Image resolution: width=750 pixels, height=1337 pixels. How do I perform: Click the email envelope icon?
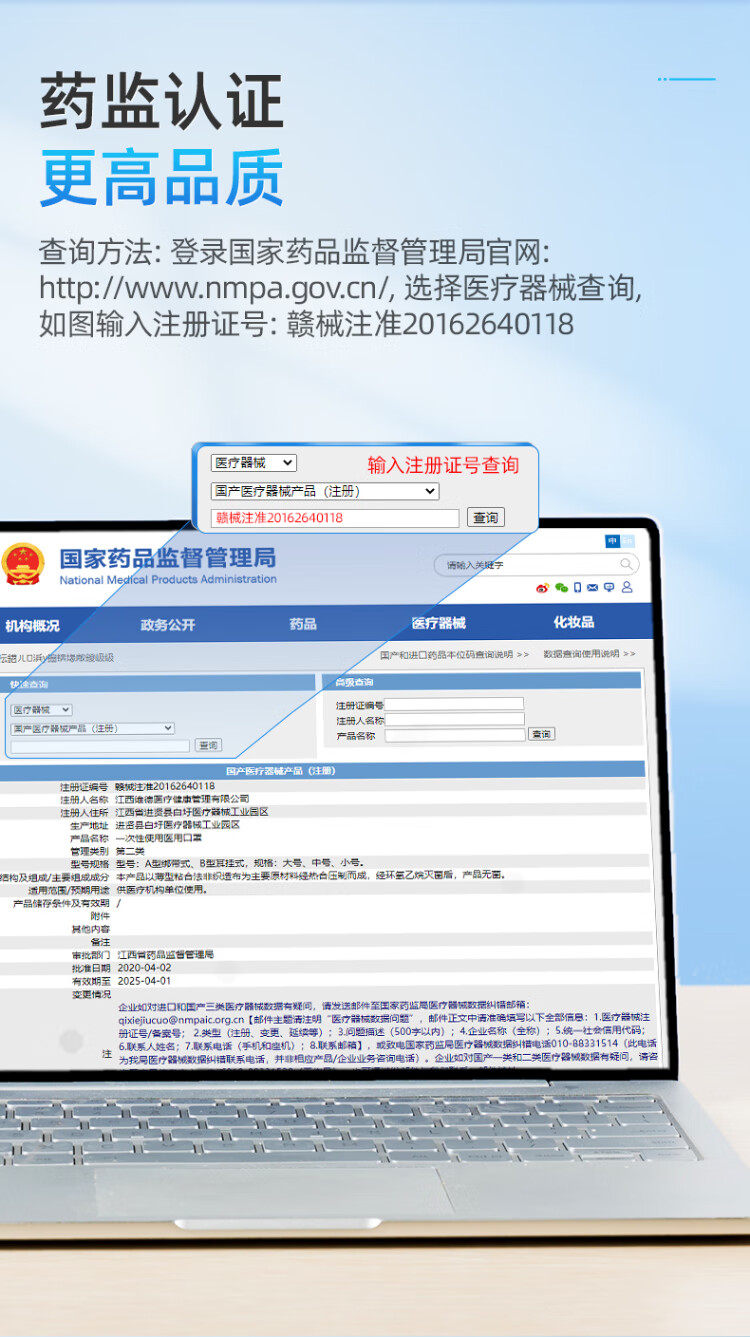593,588
